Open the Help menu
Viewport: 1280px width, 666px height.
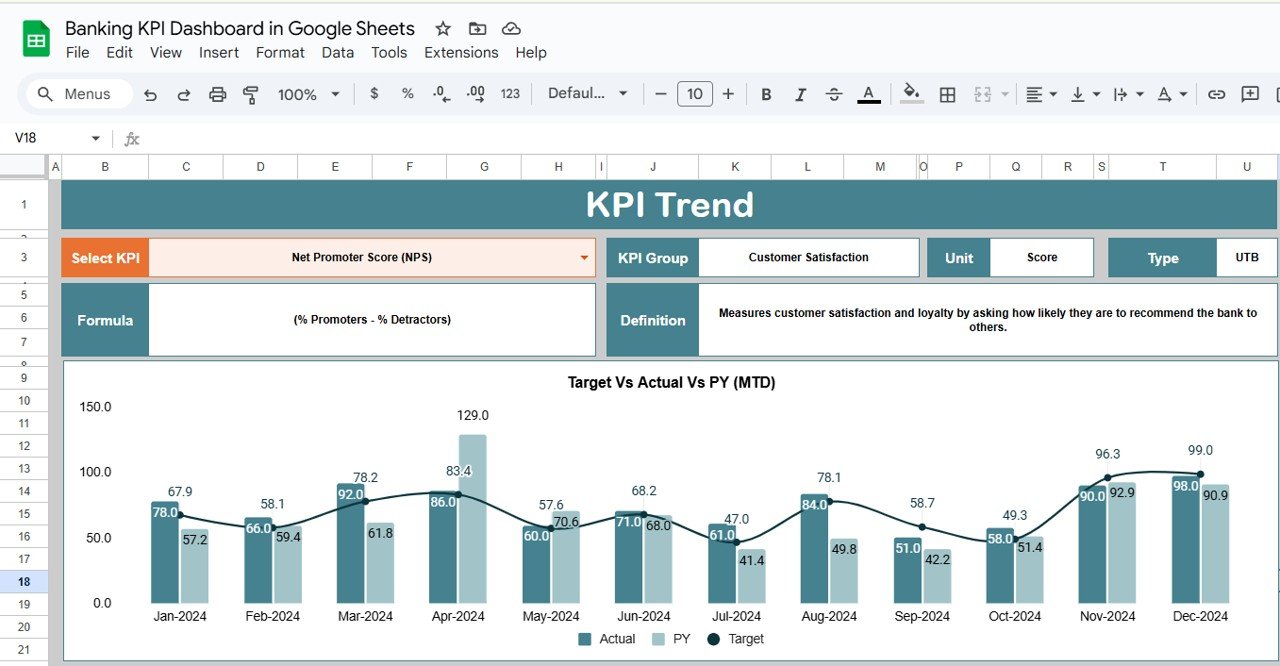pos(531,52)
